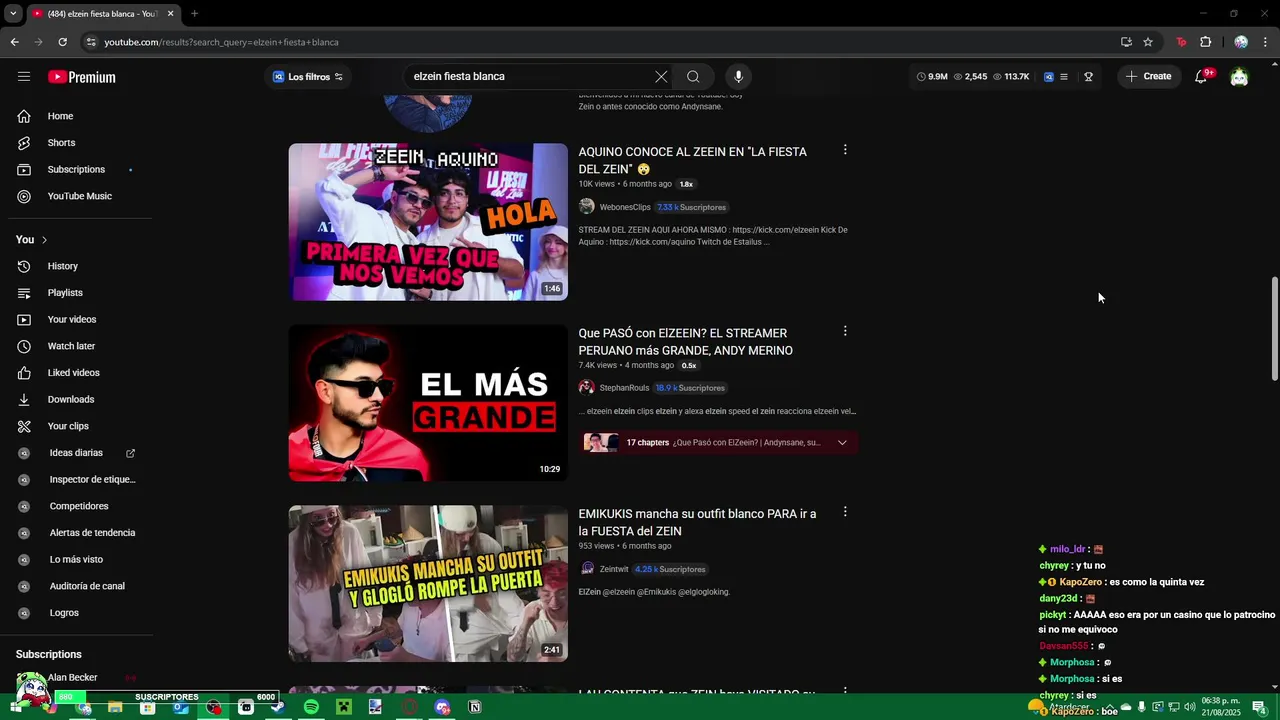Click the browser address bar URL
1280x720 pixels.
[221, 42]
